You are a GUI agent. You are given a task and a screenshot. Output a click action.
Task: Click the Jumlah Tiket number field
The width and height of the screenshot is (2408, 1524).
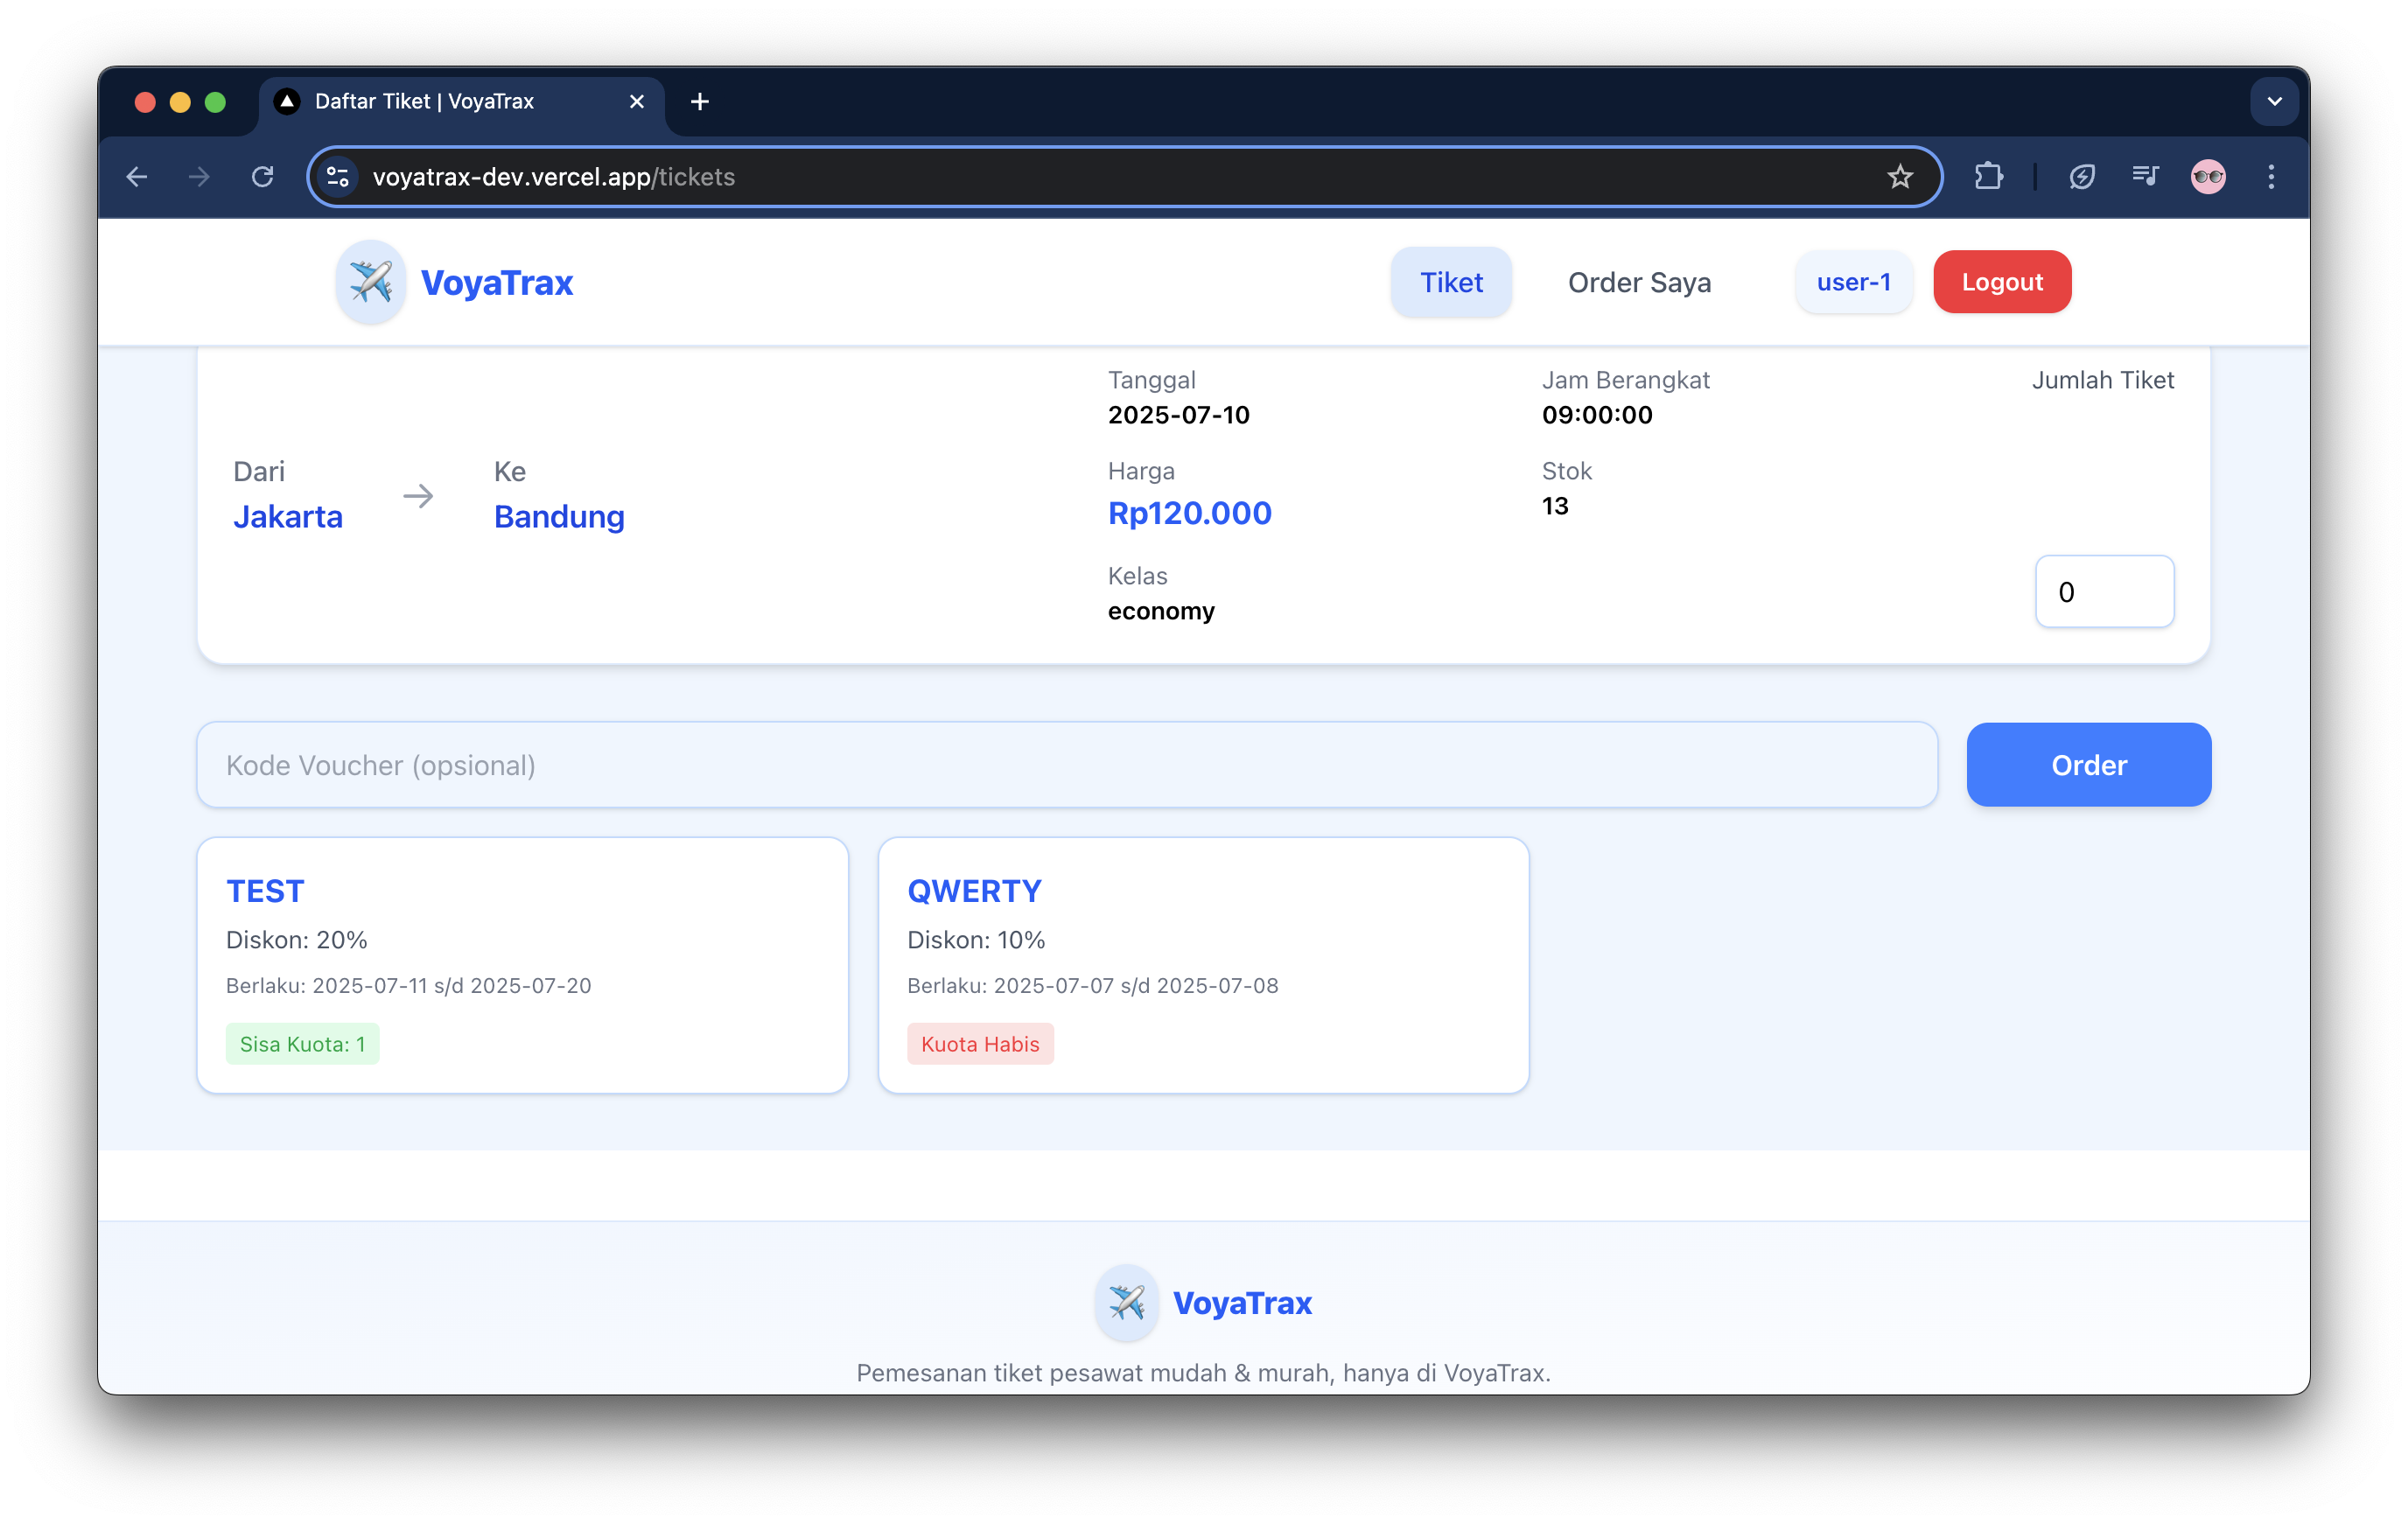click(2103, 592)
